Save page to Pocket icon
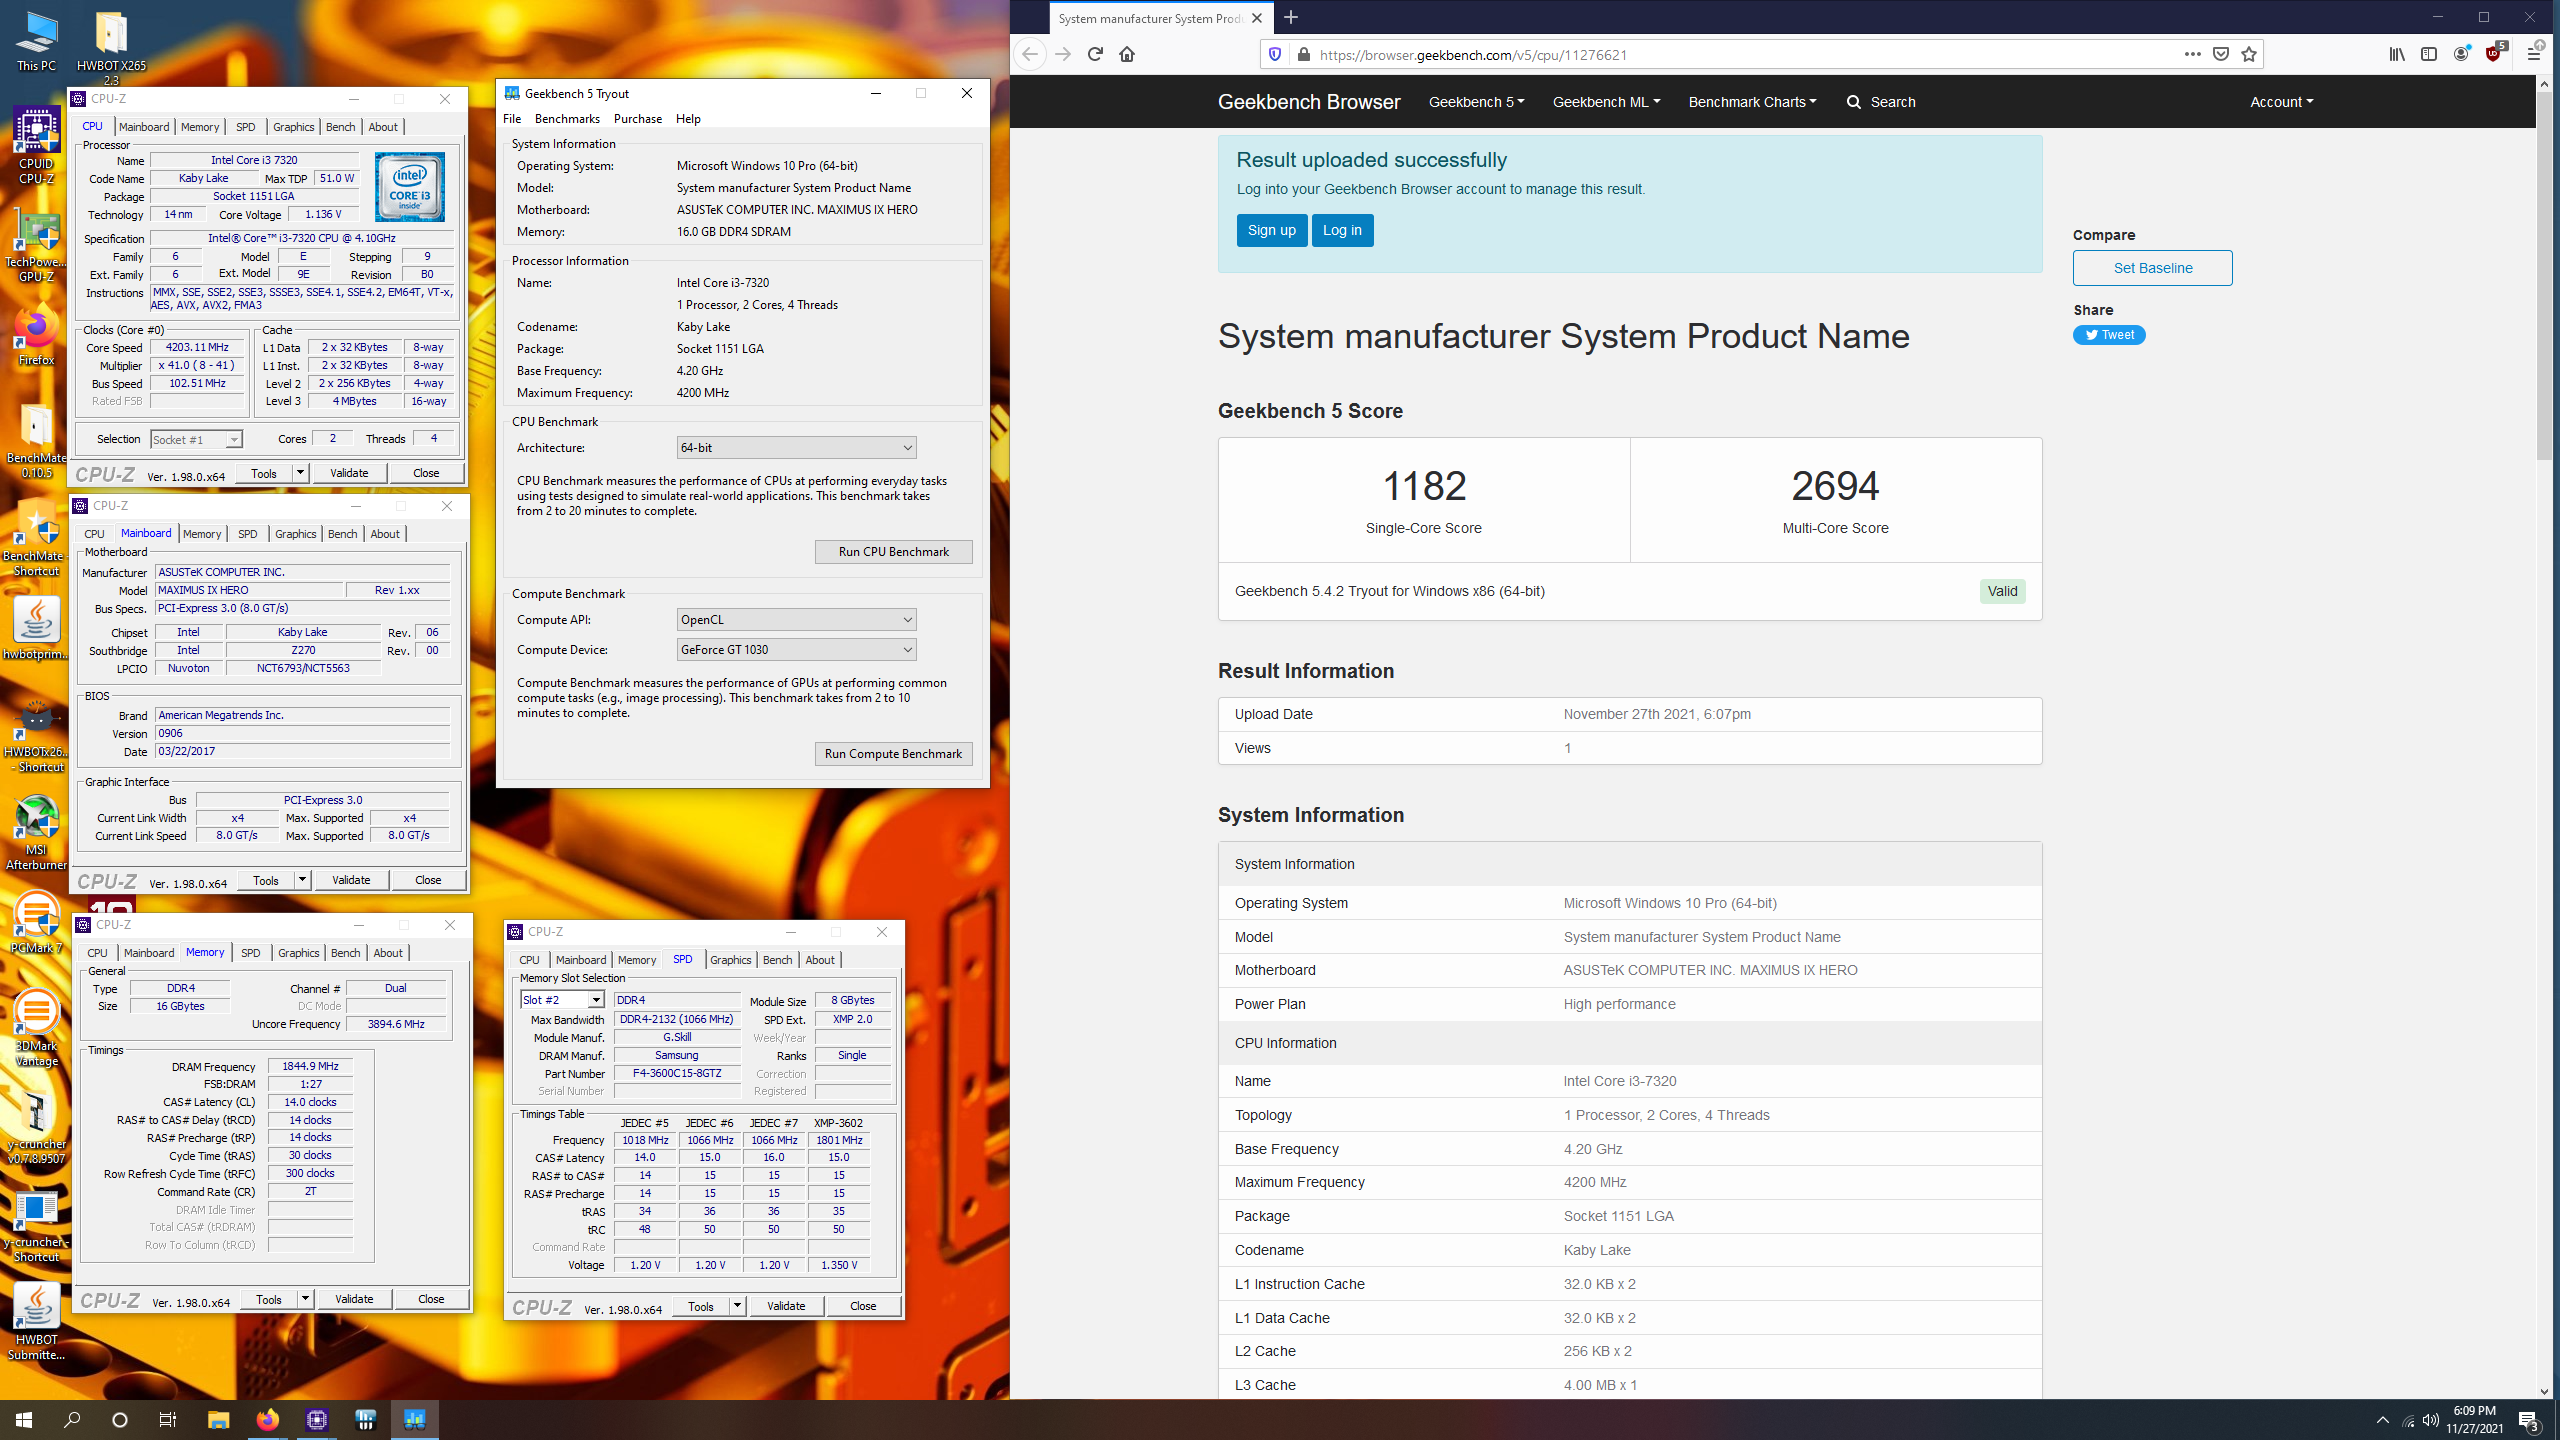2560x1440 pixels. (x=2221, y=54)
